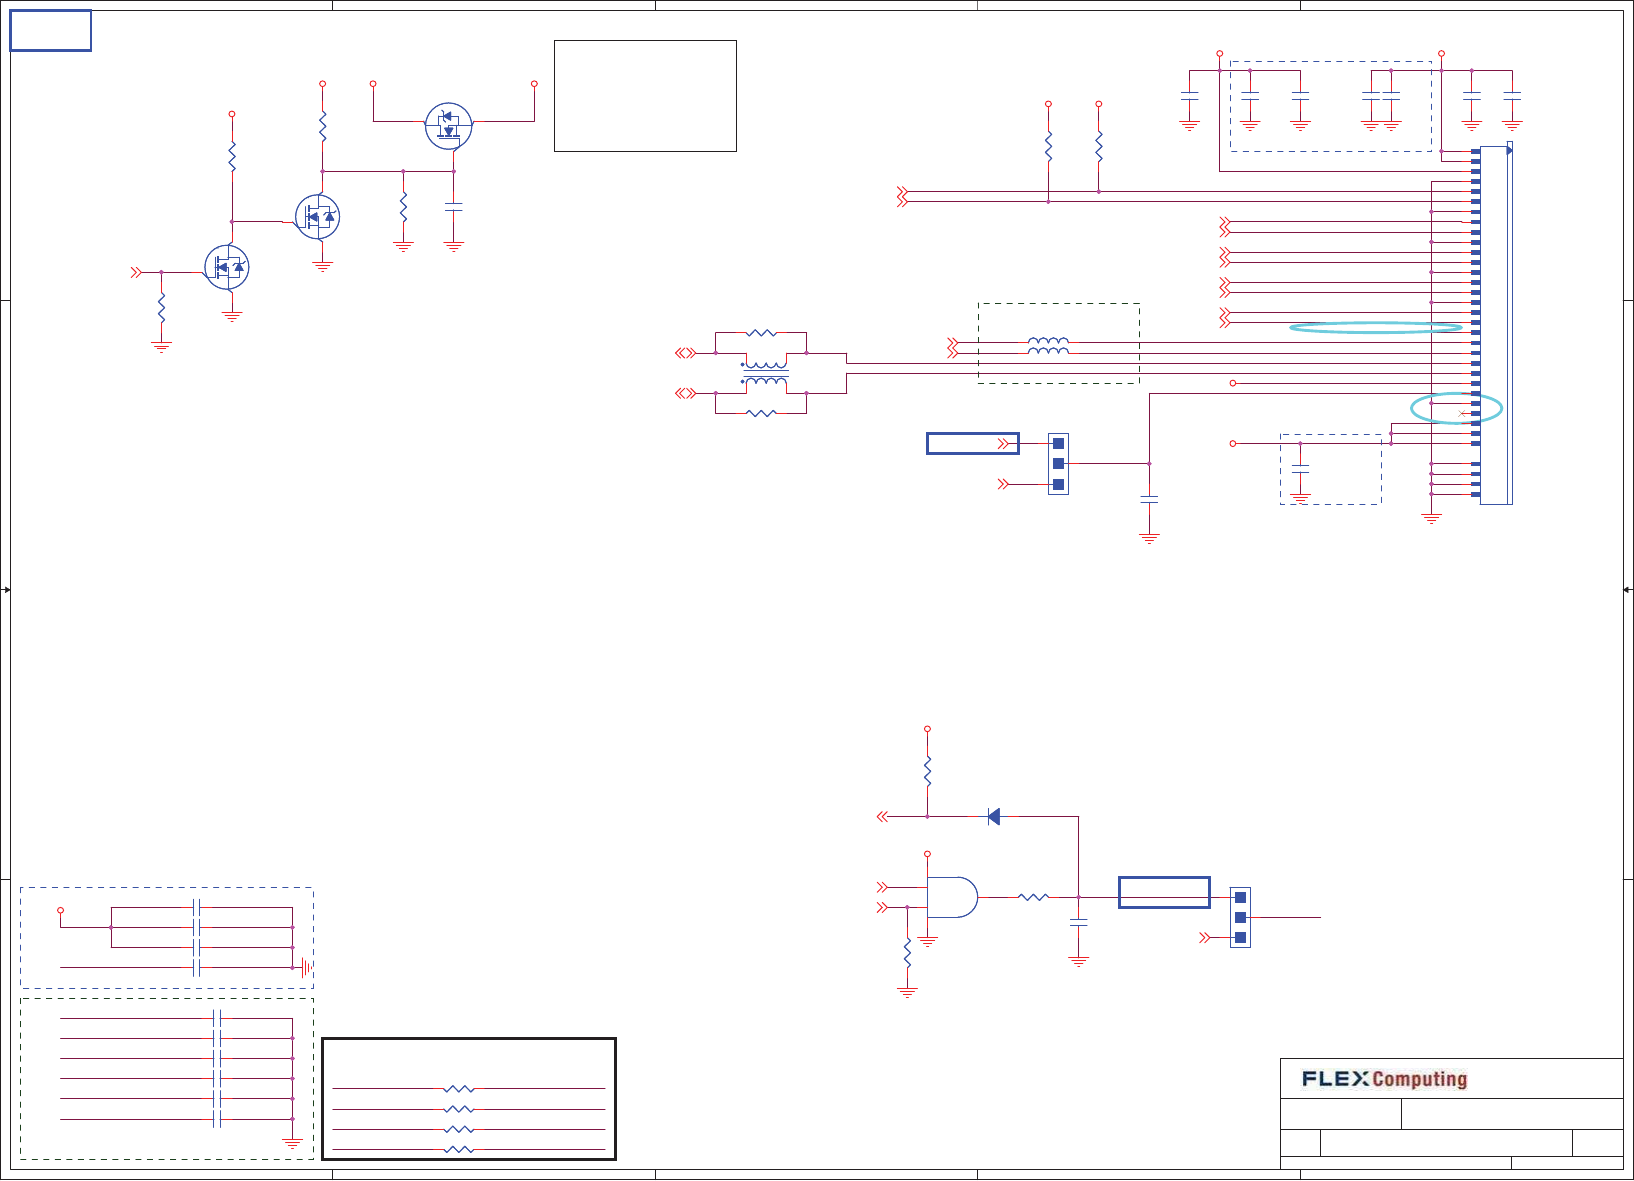Image resolution: width=1634 pixels, height=1181 pixels.
Task: Select the capacitor inside small blue dashed box
Action: click(x=1300, y=469)
